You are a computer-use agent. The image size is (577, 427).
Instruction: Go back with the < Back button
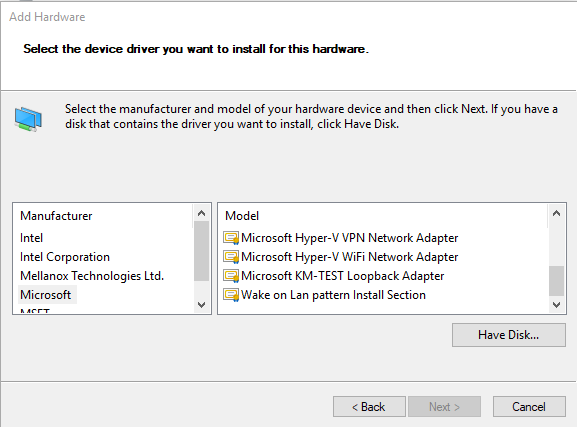pyautogui.click(x=369, y=407)
